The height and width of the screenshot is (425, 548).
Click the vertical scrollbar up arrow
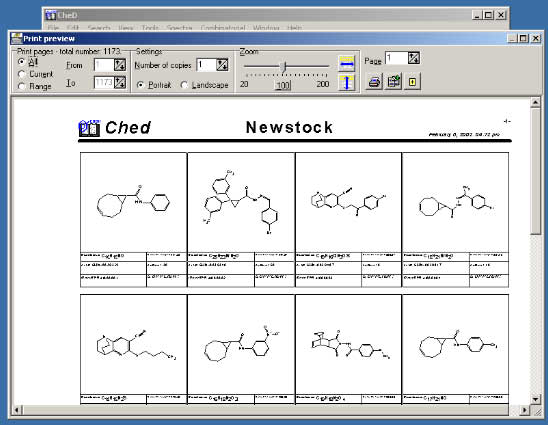(x=535, y=102)
